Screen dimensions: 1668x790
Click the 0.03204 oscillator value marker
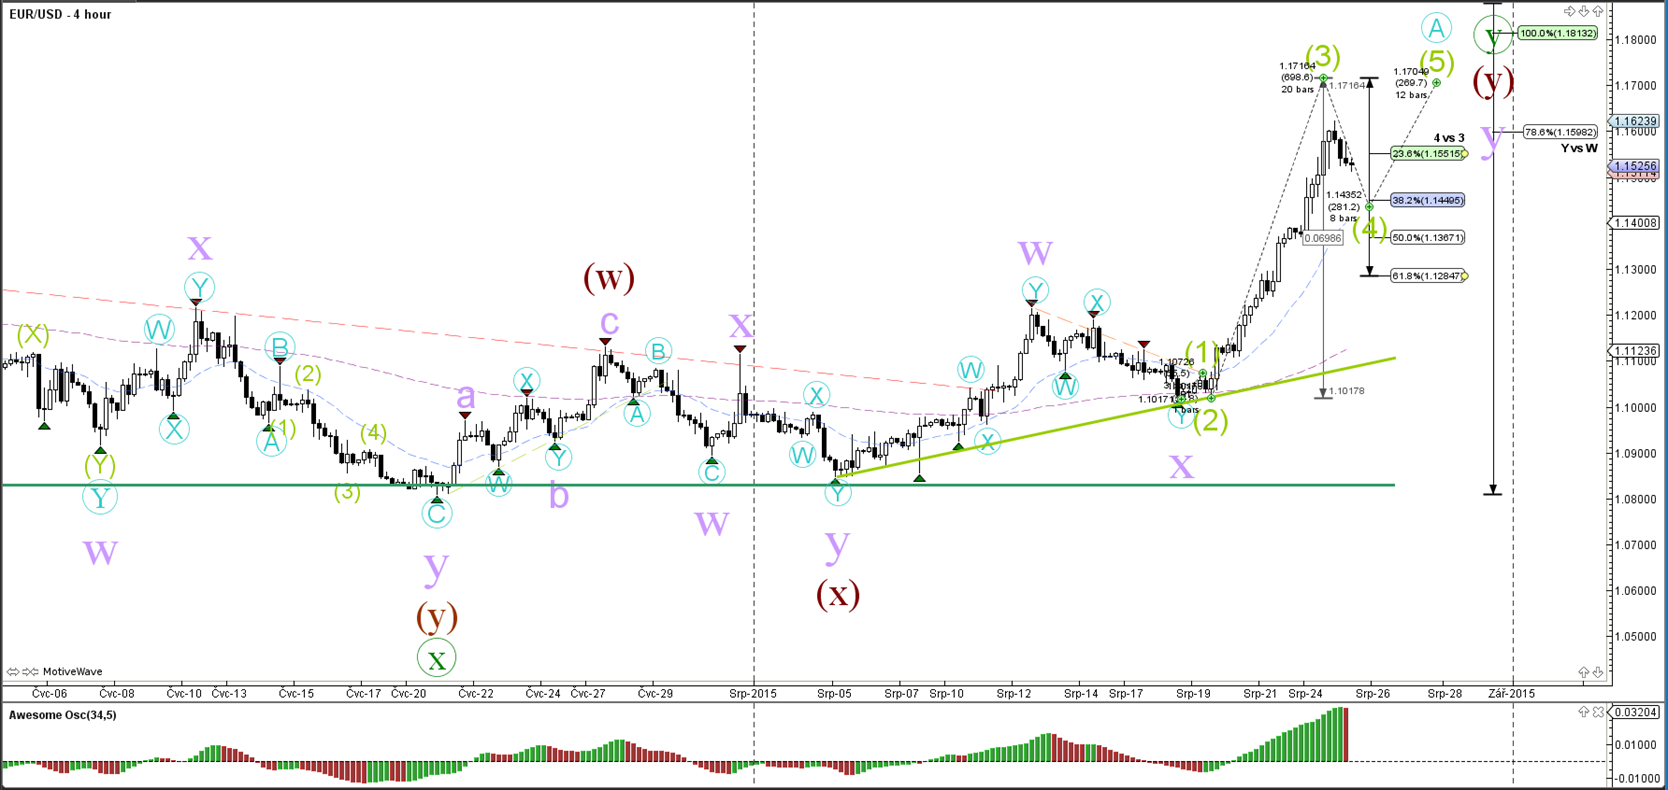[x=1632, y=713]
